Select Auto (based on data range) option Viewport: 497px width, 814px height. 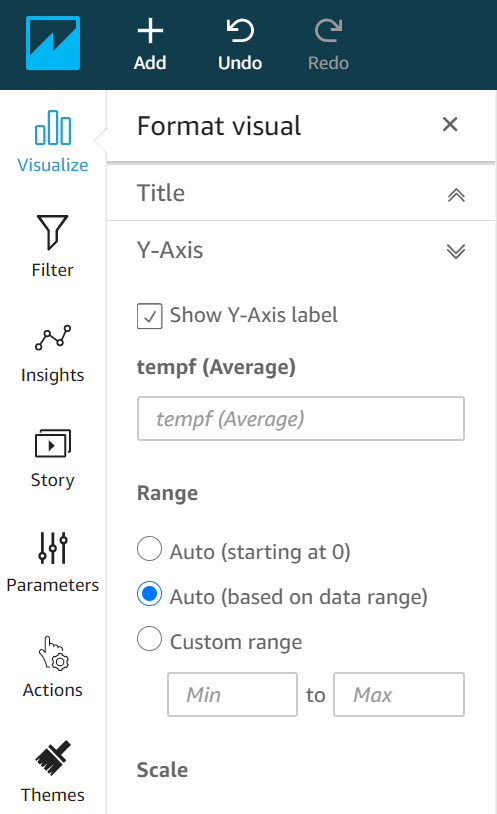pos(150,594)
